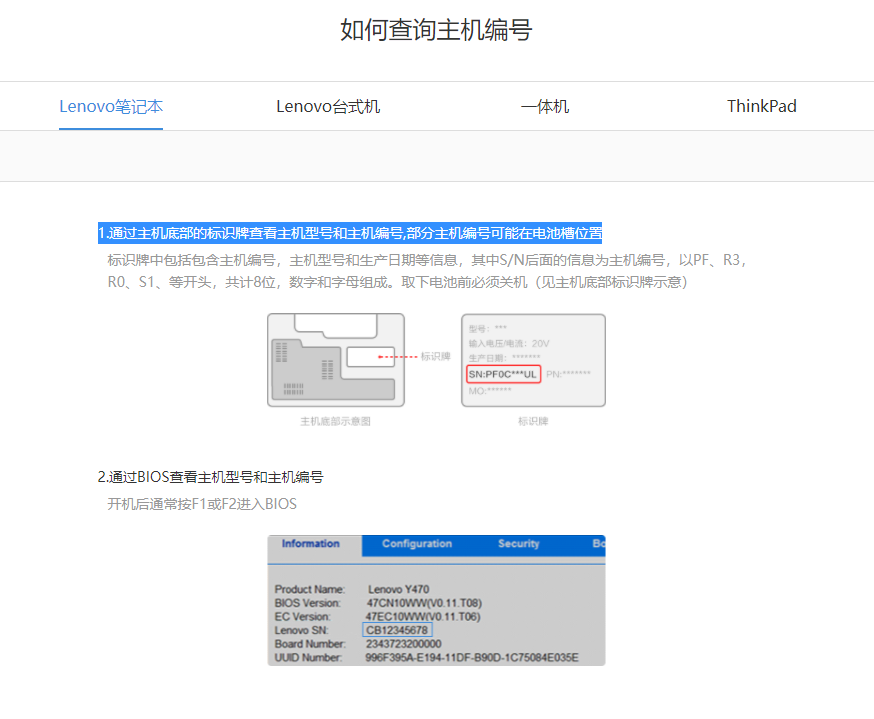The height and width of the screenshot is (719, 874).
Task: Click the Product Name value Lenovo Y470
Action: pyautogui.click(x=399, y=589)
